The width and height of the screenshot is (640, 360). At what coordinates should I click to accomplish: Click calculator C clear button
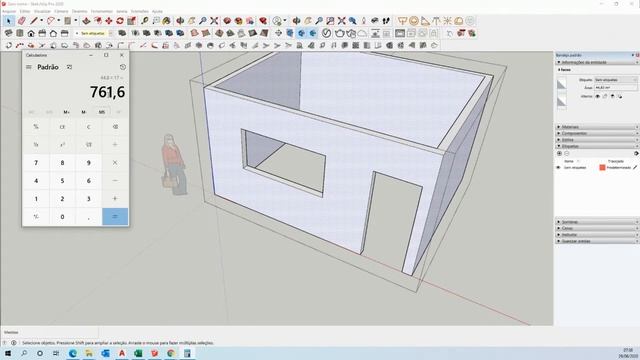tap(89, 127)
